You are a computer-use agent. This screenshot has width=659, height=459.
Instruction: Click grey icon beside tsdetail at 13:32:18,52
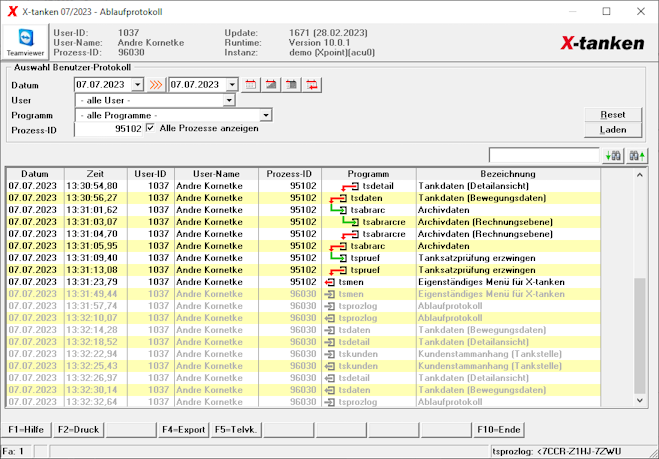click(330, 342)
